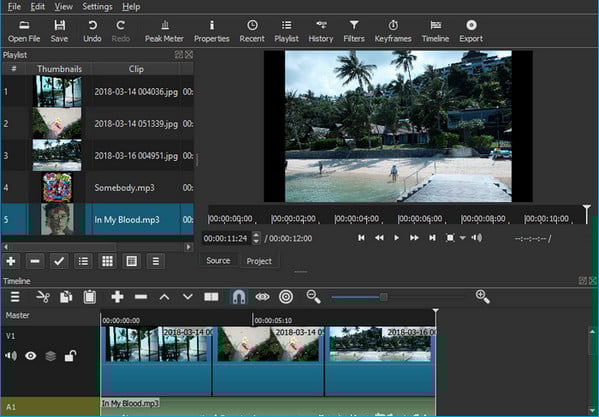Toggle player zoom fit button
599x417 pixels.
click(x=450, y=238)
